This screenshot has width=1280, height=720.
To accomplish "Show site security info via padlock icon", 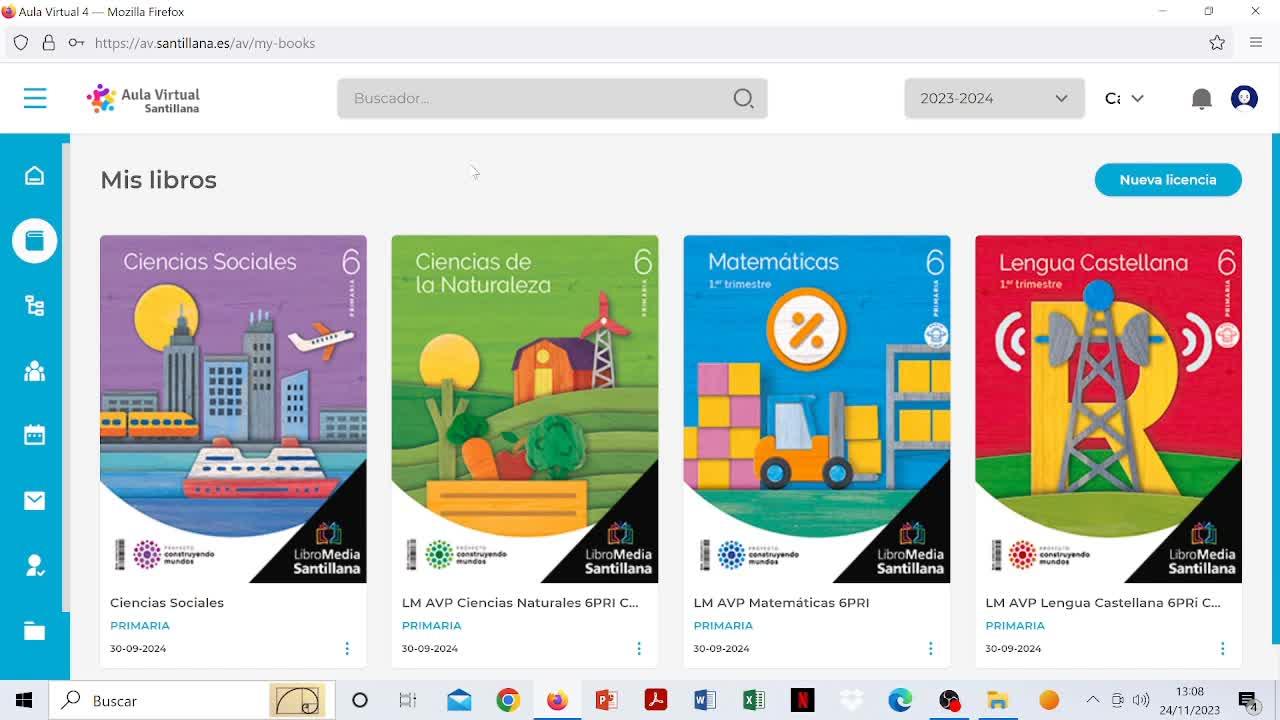I will [48, 43].
